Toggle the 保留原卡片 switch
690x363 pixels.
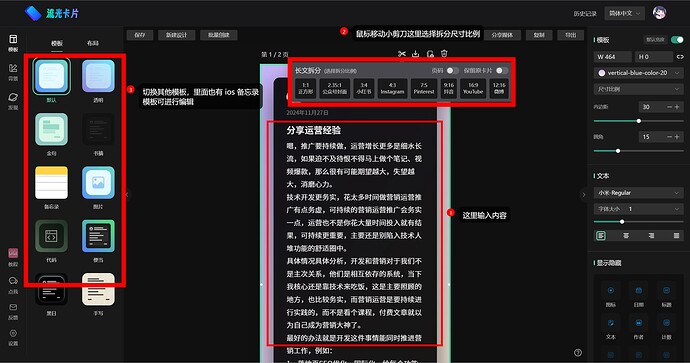pos(502,70)
